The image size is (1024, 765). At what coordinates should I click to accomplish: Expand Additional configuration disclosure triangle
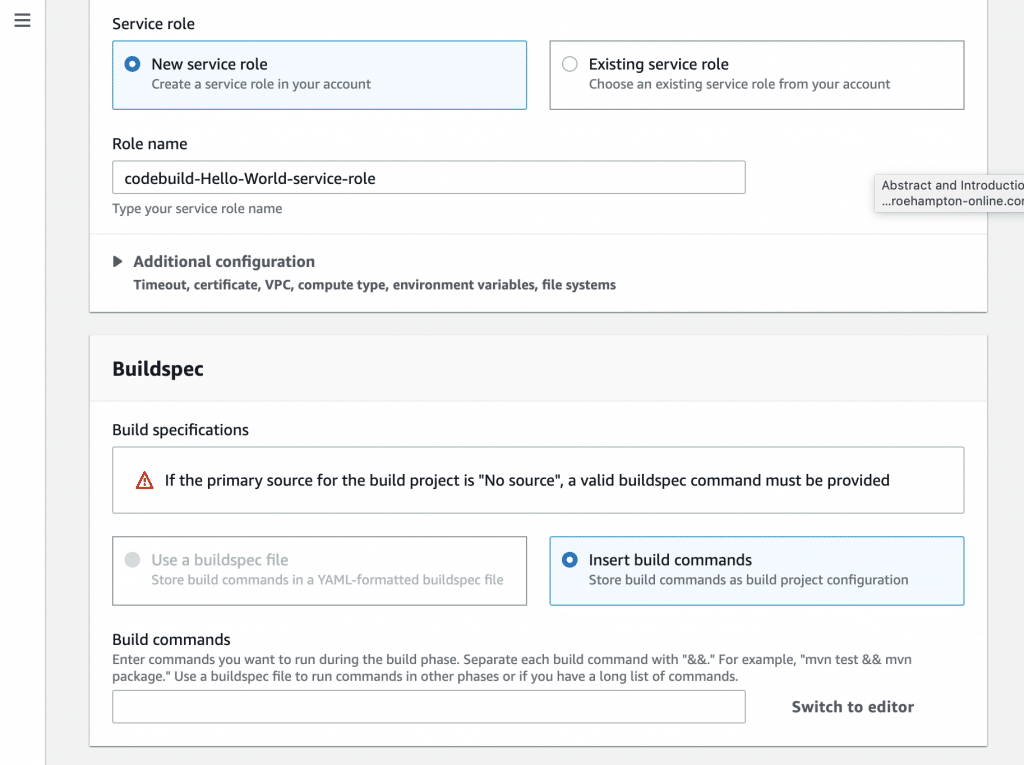(x=118, y=262)
